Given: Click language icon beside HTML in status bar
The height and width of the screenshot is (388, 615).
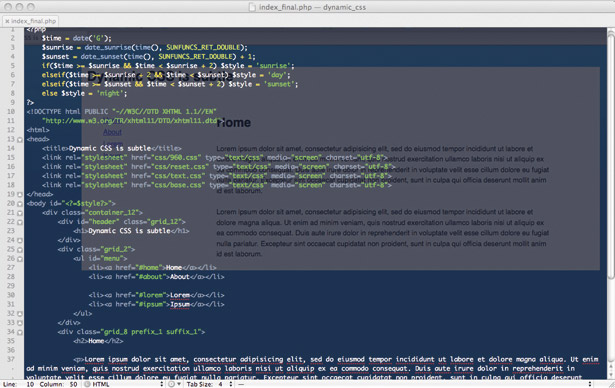Looking at the screenshot, I should [87, 384].
